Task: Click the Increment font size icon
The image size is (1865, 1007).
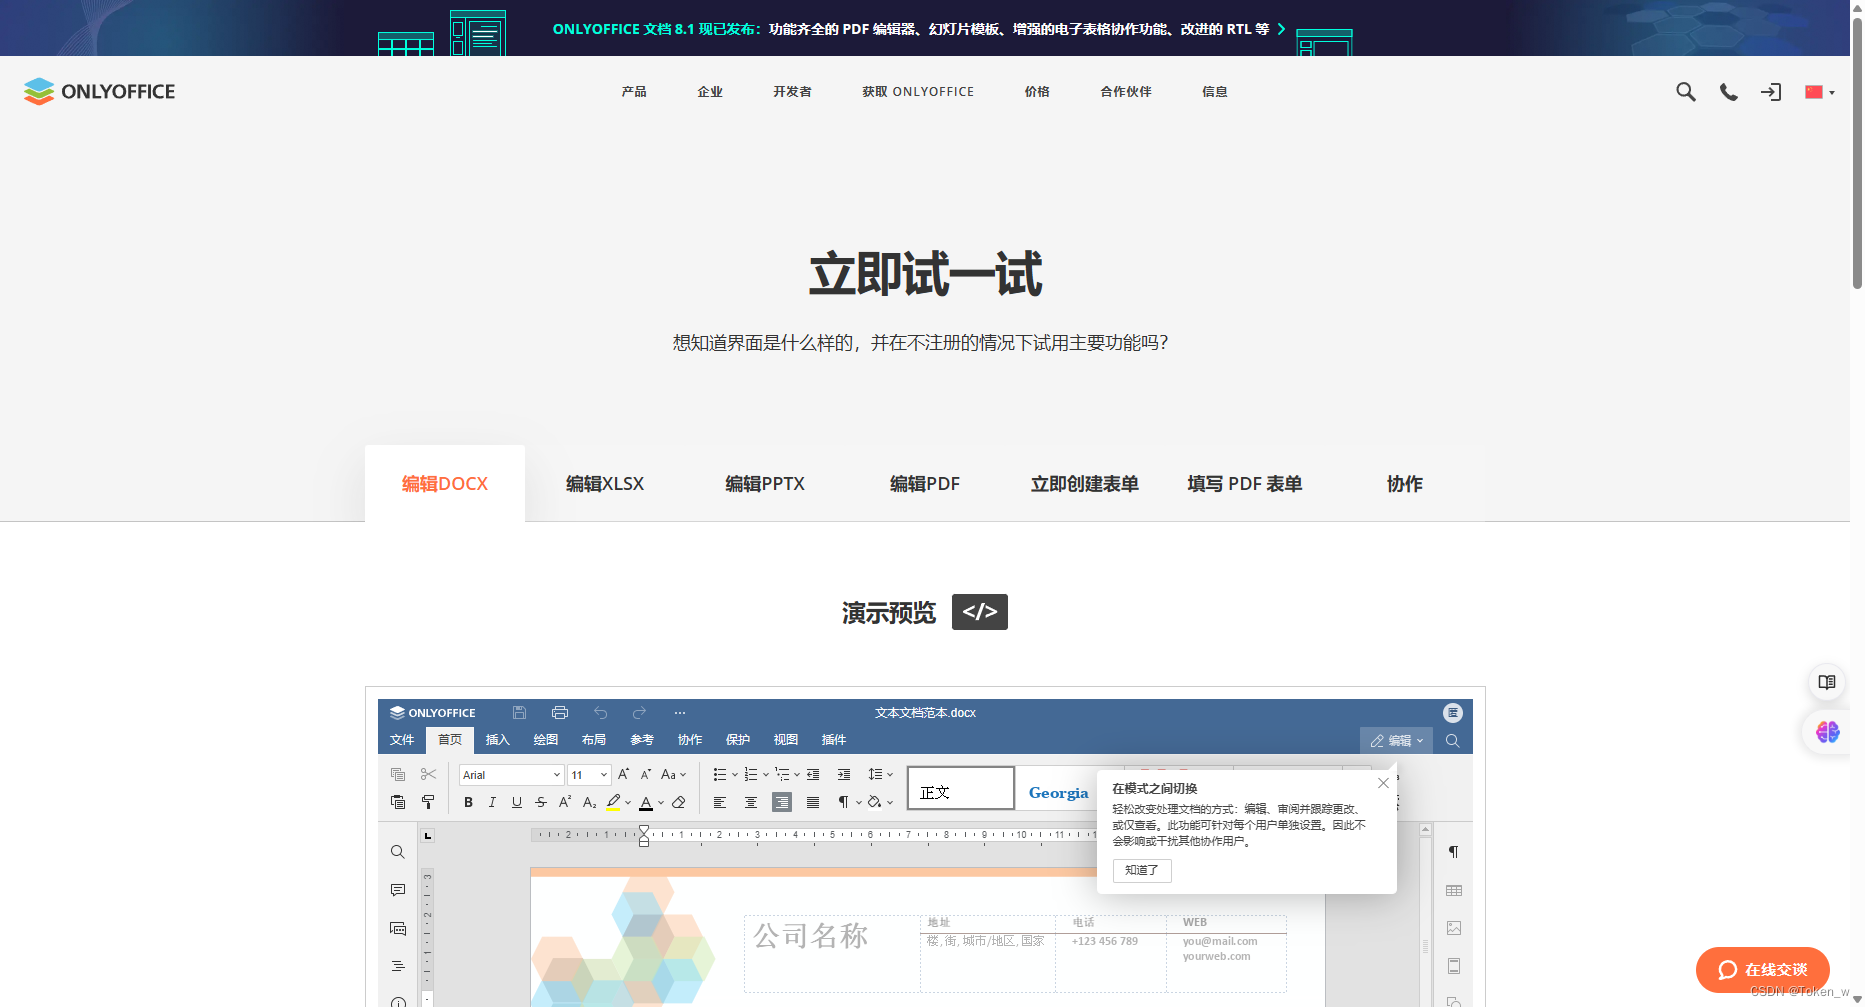Action: [x=623, y=775]
